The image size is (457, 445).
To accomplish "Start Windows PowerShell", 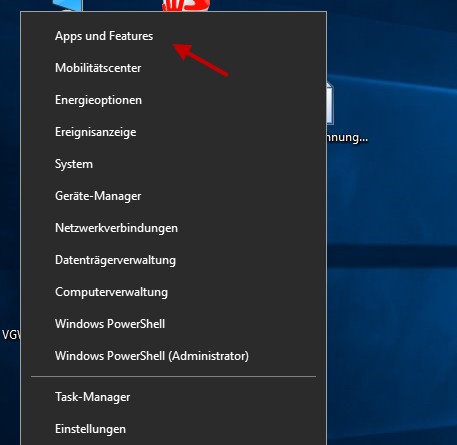I will (173, 324).
